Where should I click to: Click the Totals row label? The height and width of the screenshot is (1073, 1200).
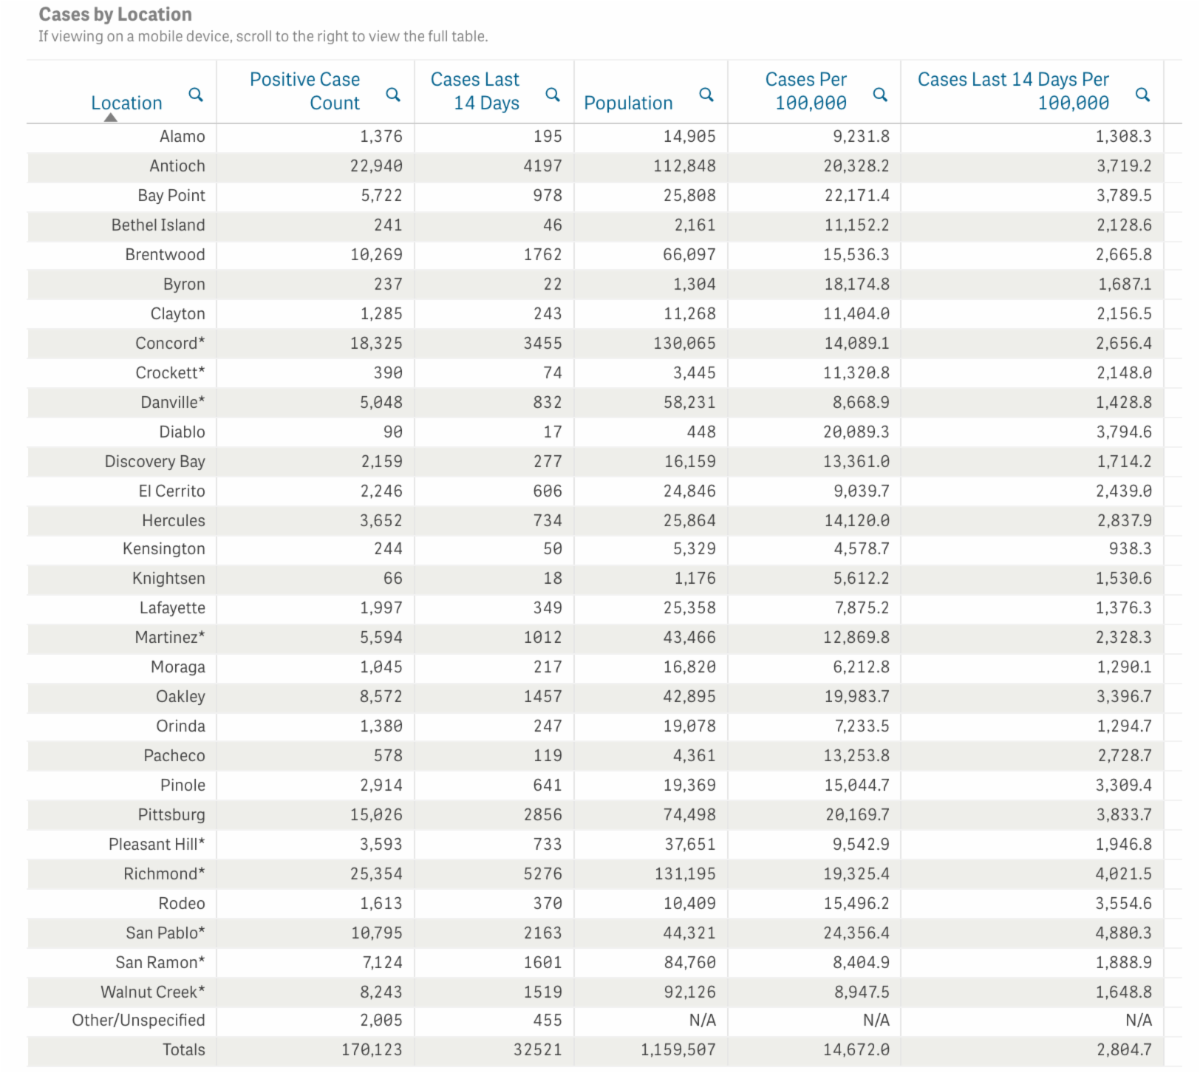(184, 1050)
